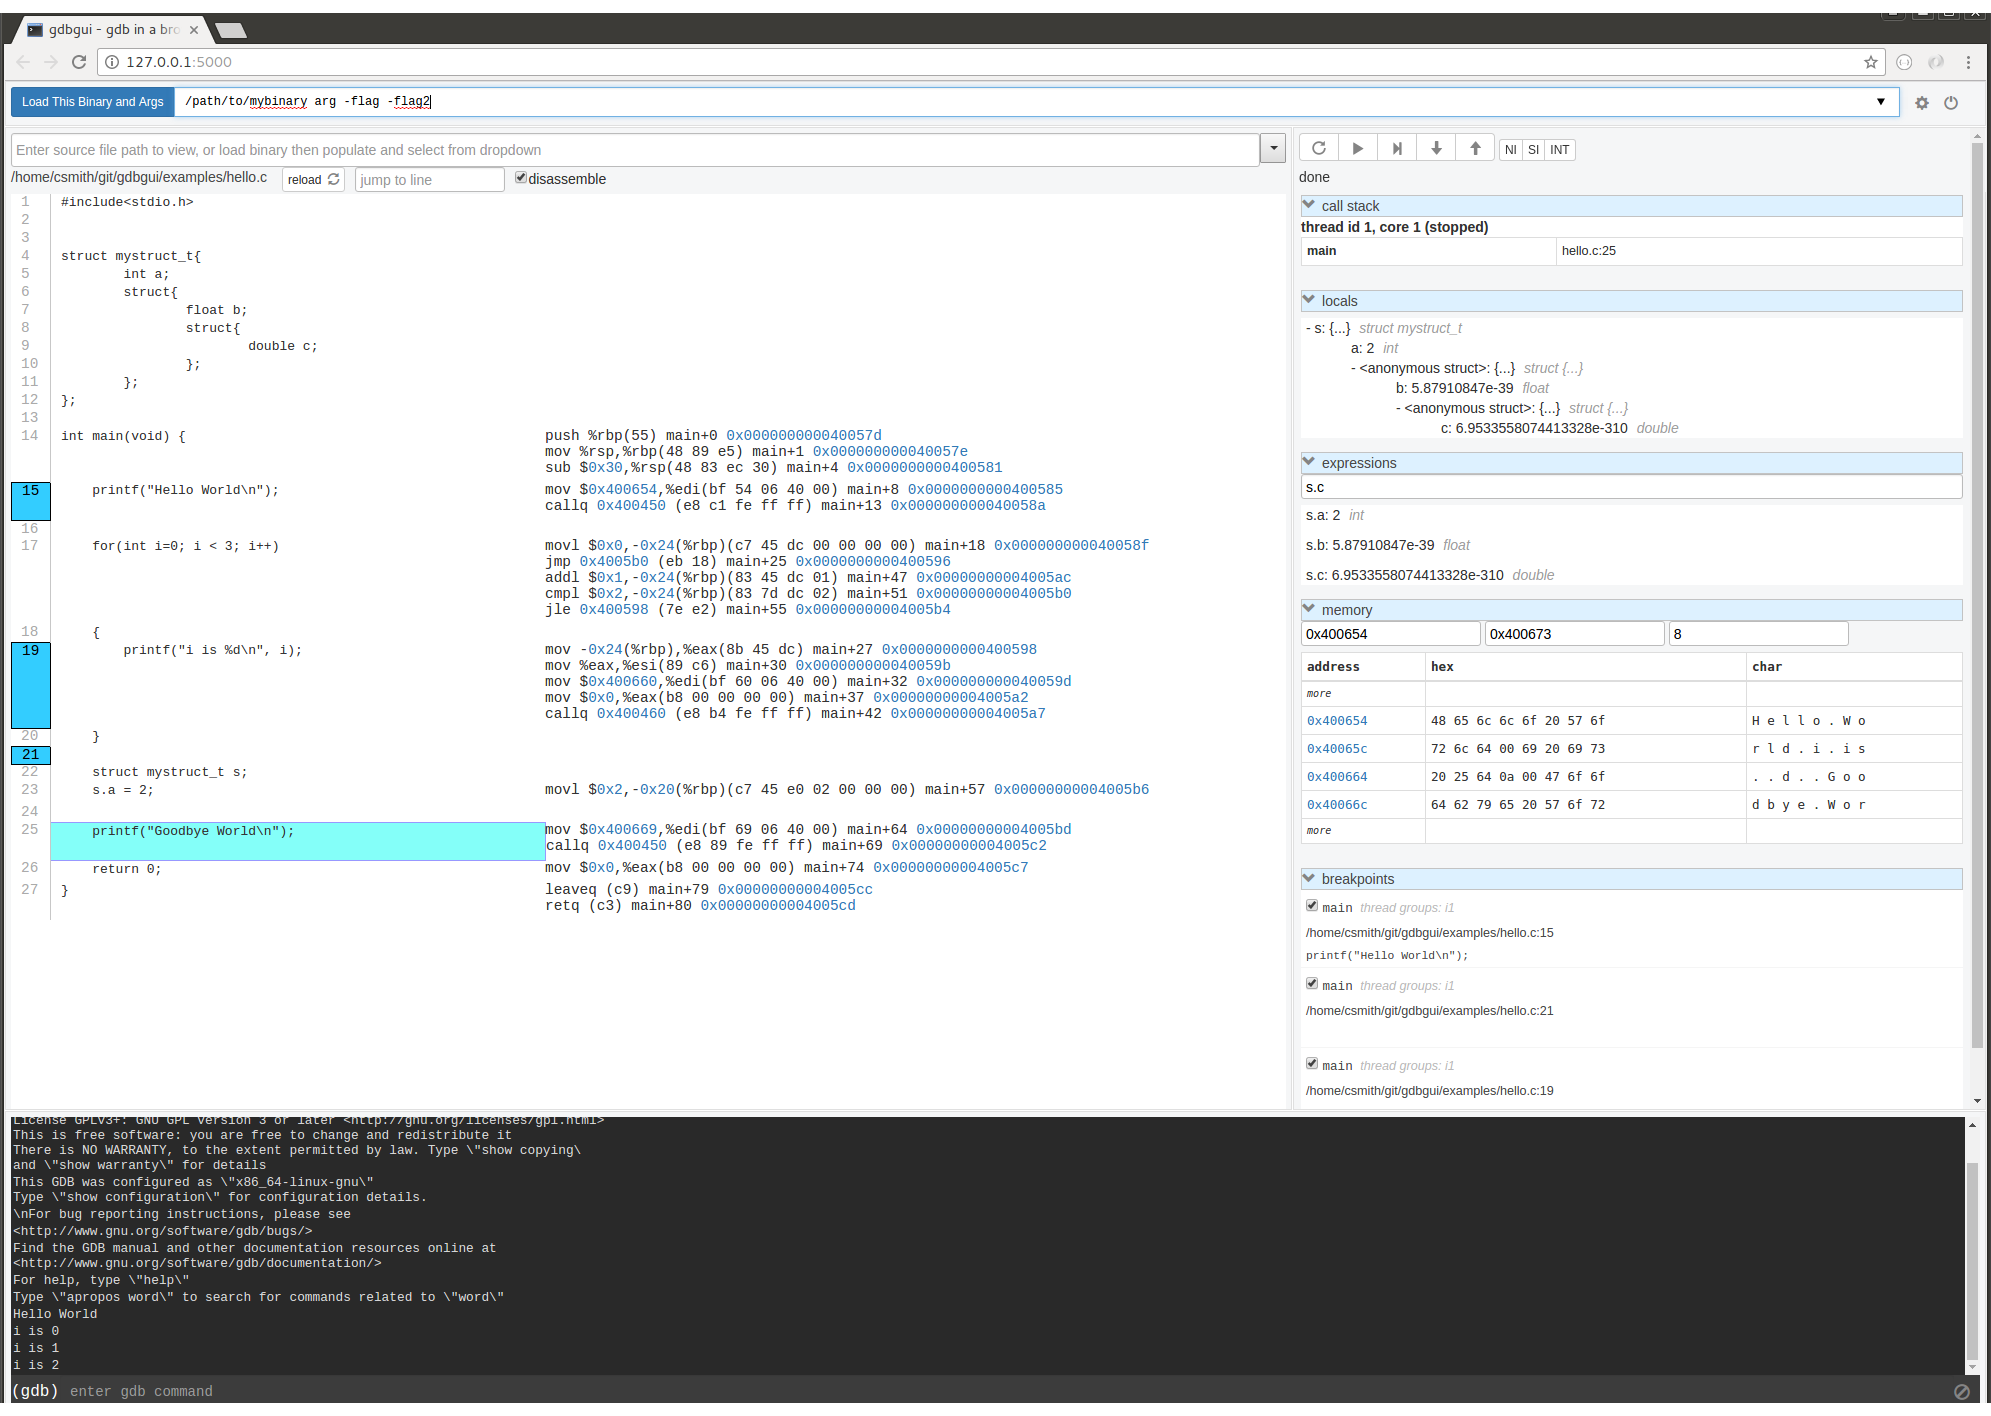
Task: Toggle the disassemble checkbox
Action: point(521,176)
